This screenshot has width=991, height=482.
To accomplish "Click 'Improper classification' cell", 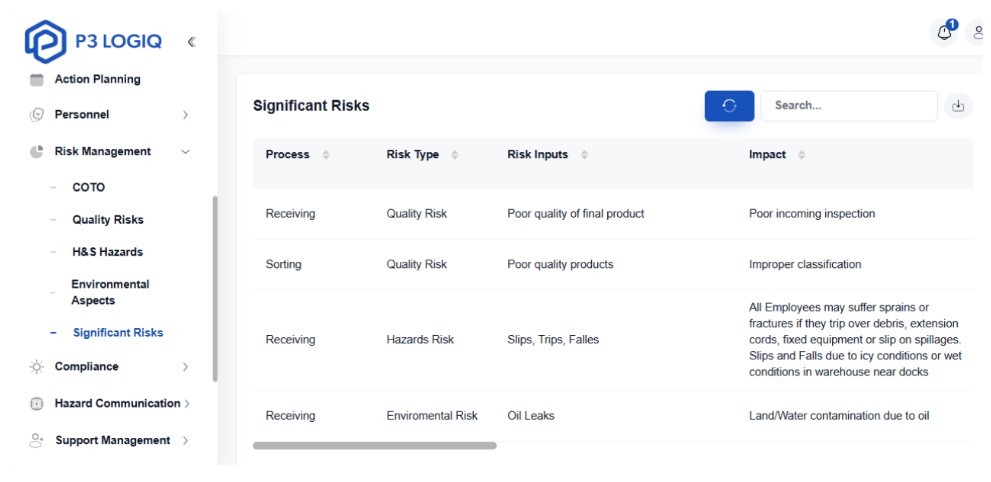I will [x=805, y=264].
